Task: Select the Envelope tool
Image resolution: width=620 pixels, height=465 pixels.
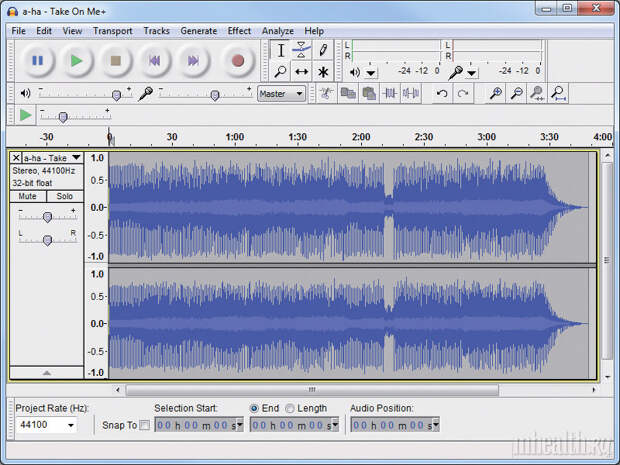Action: point(301,50)
